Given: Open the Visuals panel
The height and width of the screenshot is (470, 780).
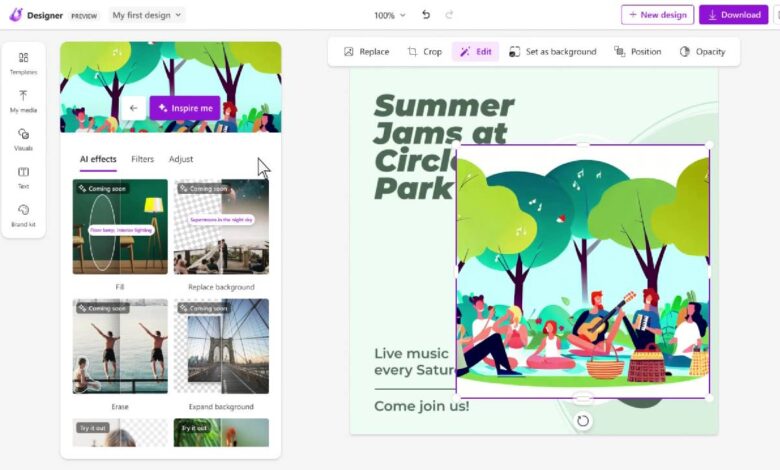Looking at the screenshot, I should pos(23,139).
